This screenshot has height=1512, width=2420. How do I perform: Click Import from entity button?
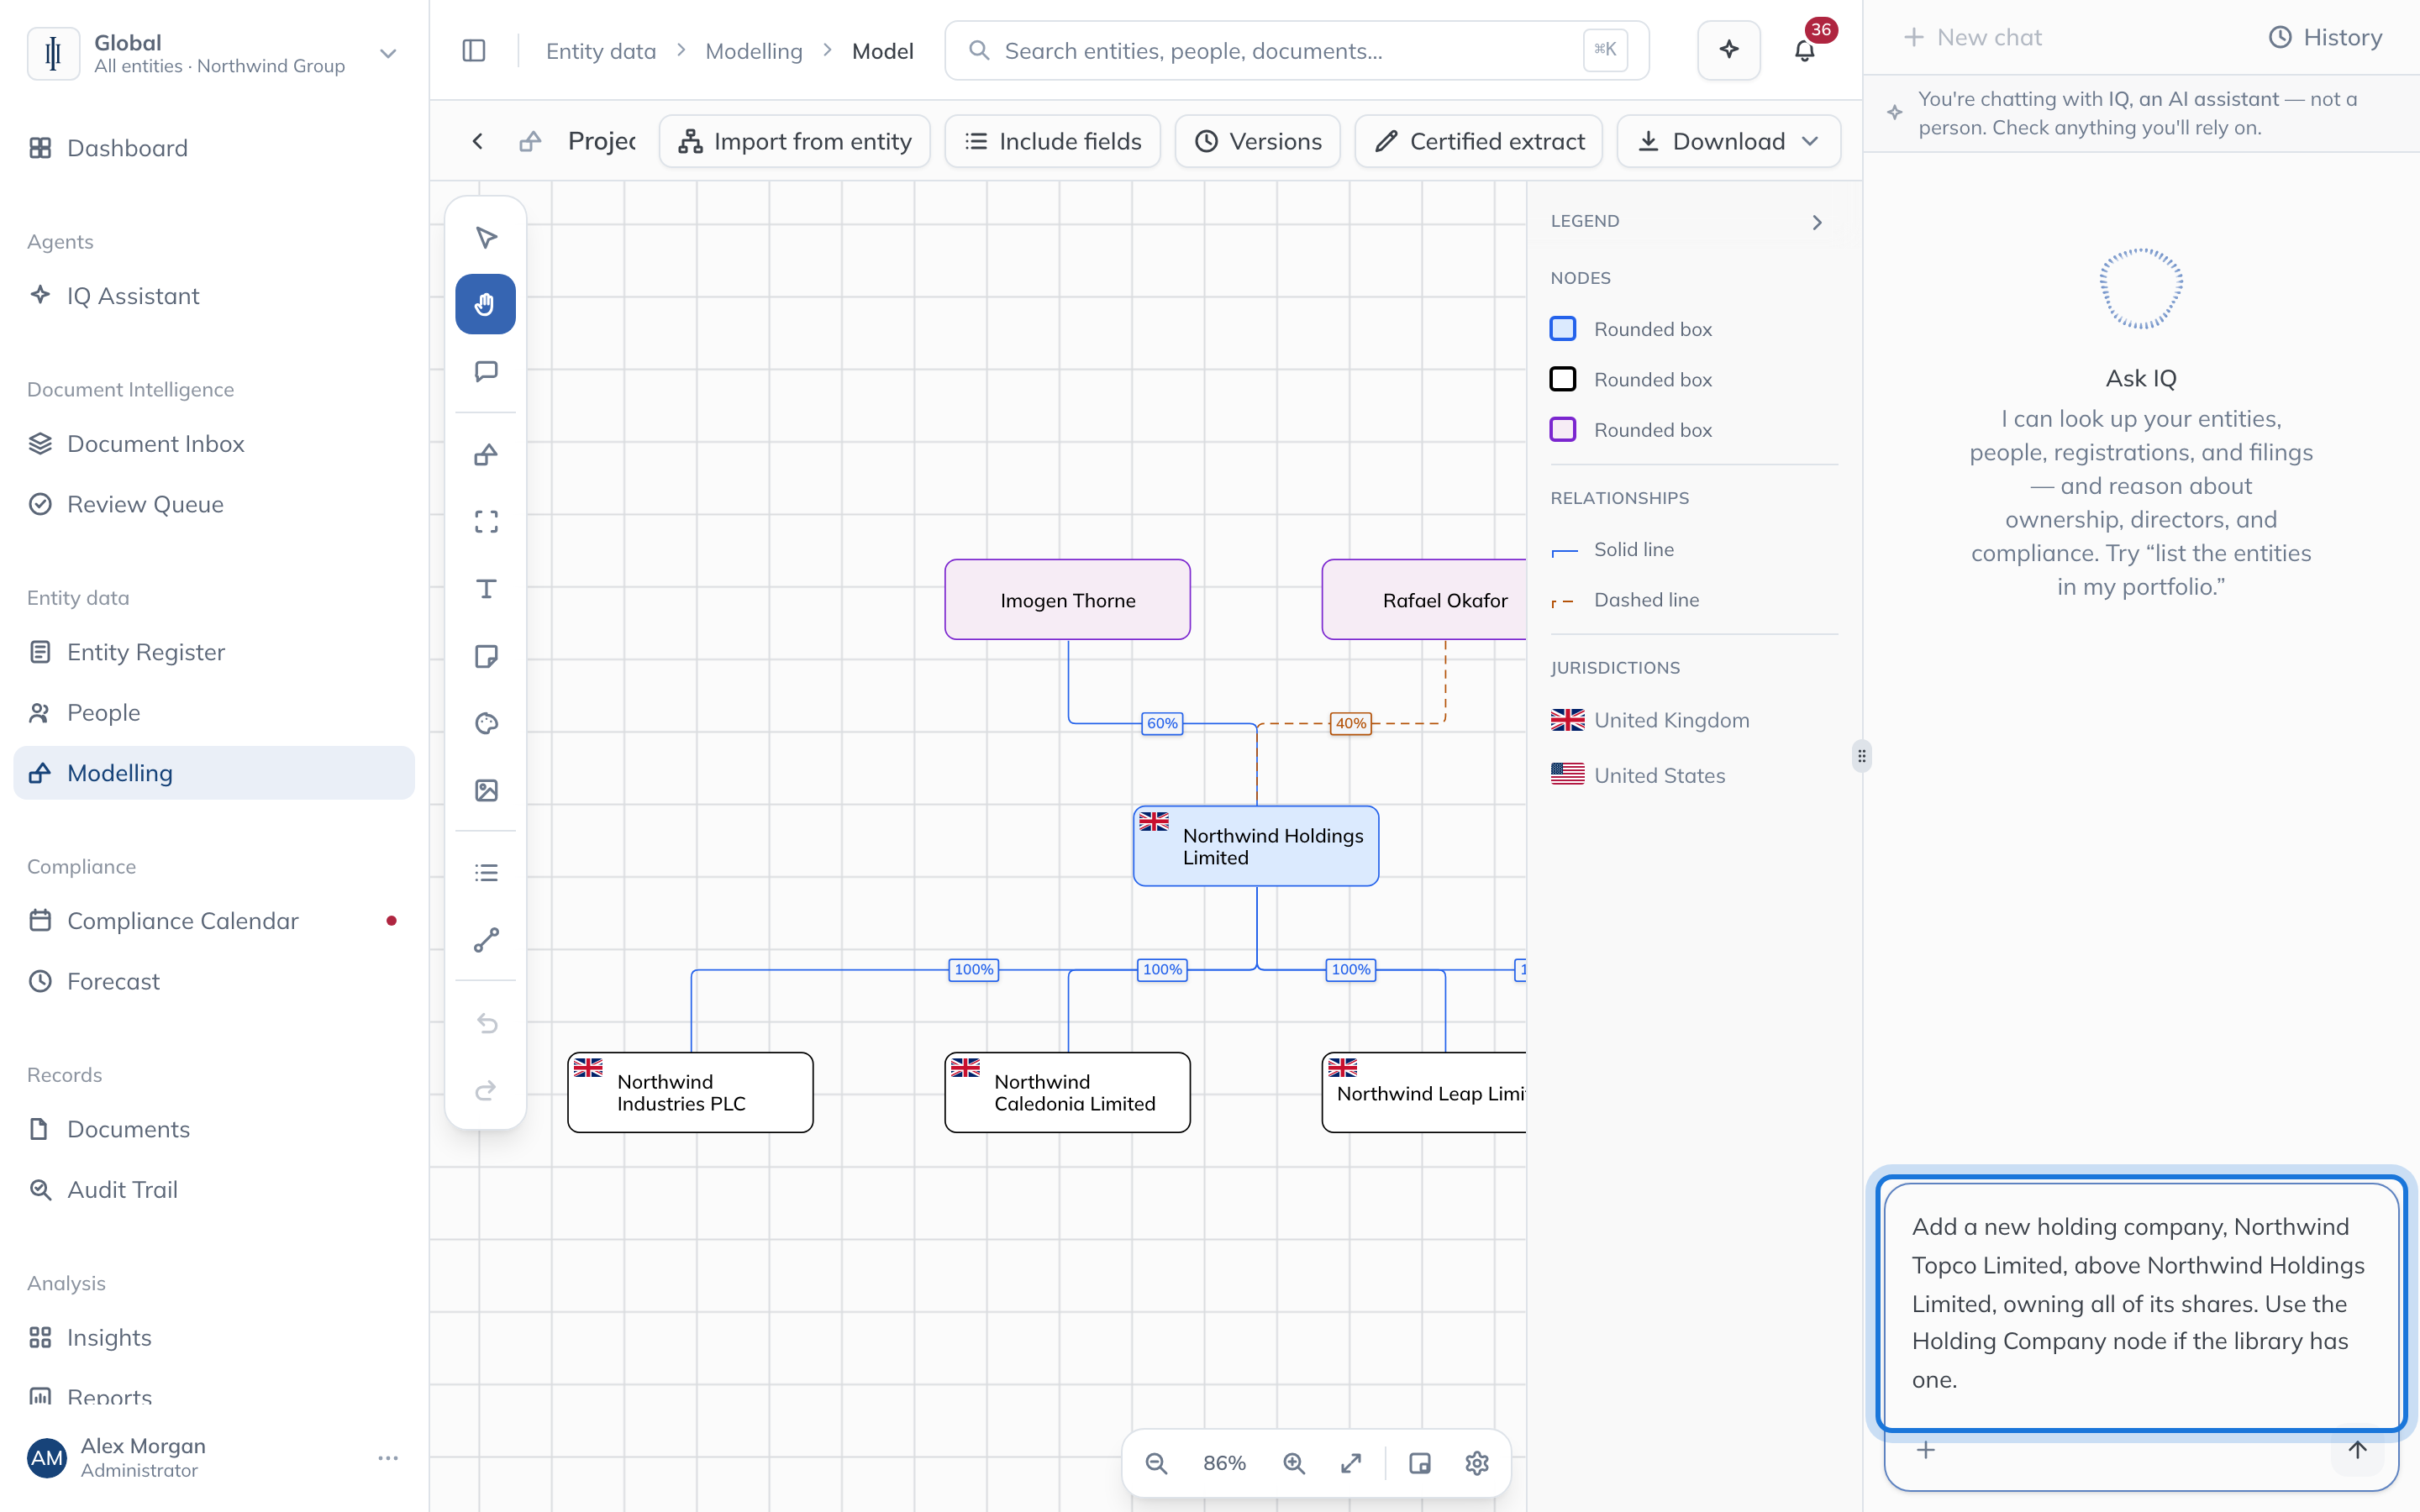[x=795, y=141]
